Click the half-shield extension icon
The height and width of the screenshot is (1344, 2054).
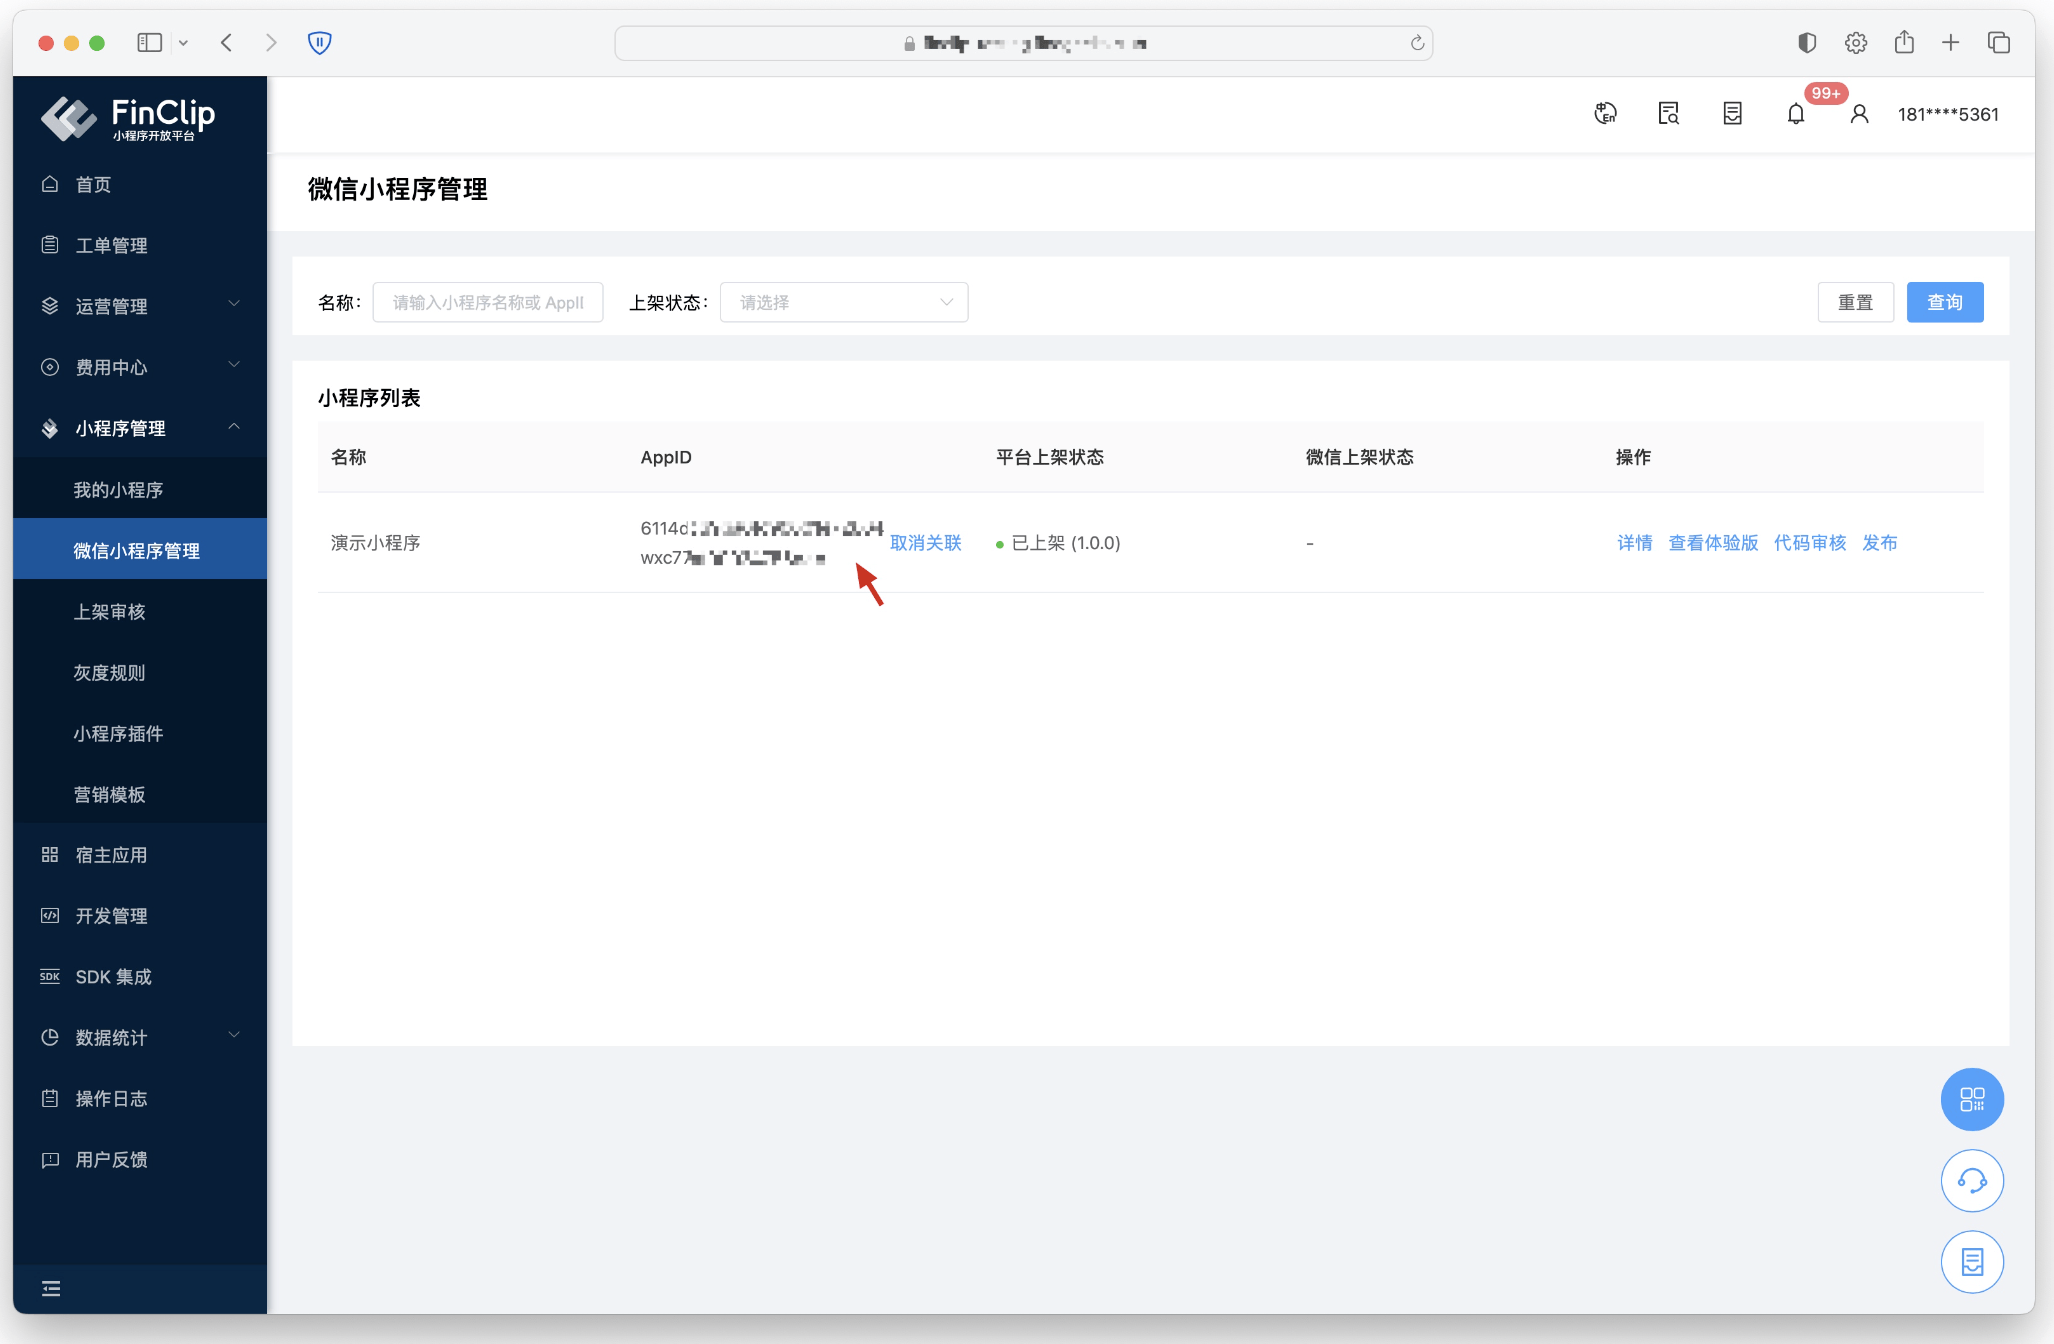click(x=1807, y=42)
